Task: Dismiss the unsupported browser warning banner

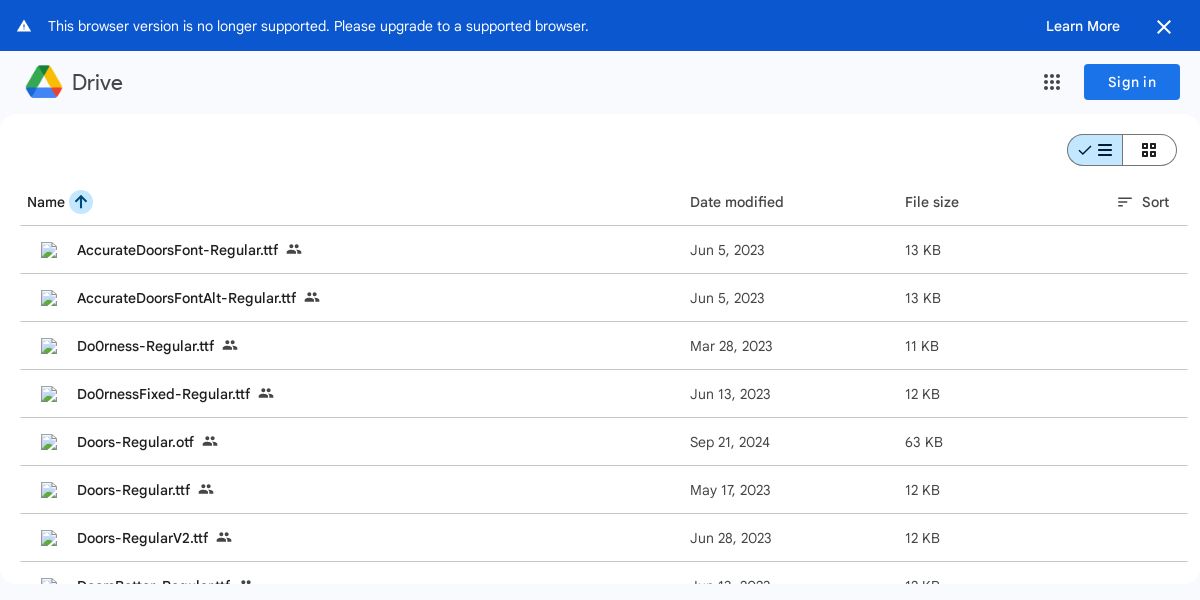Action: click(x=1164, y=27)
